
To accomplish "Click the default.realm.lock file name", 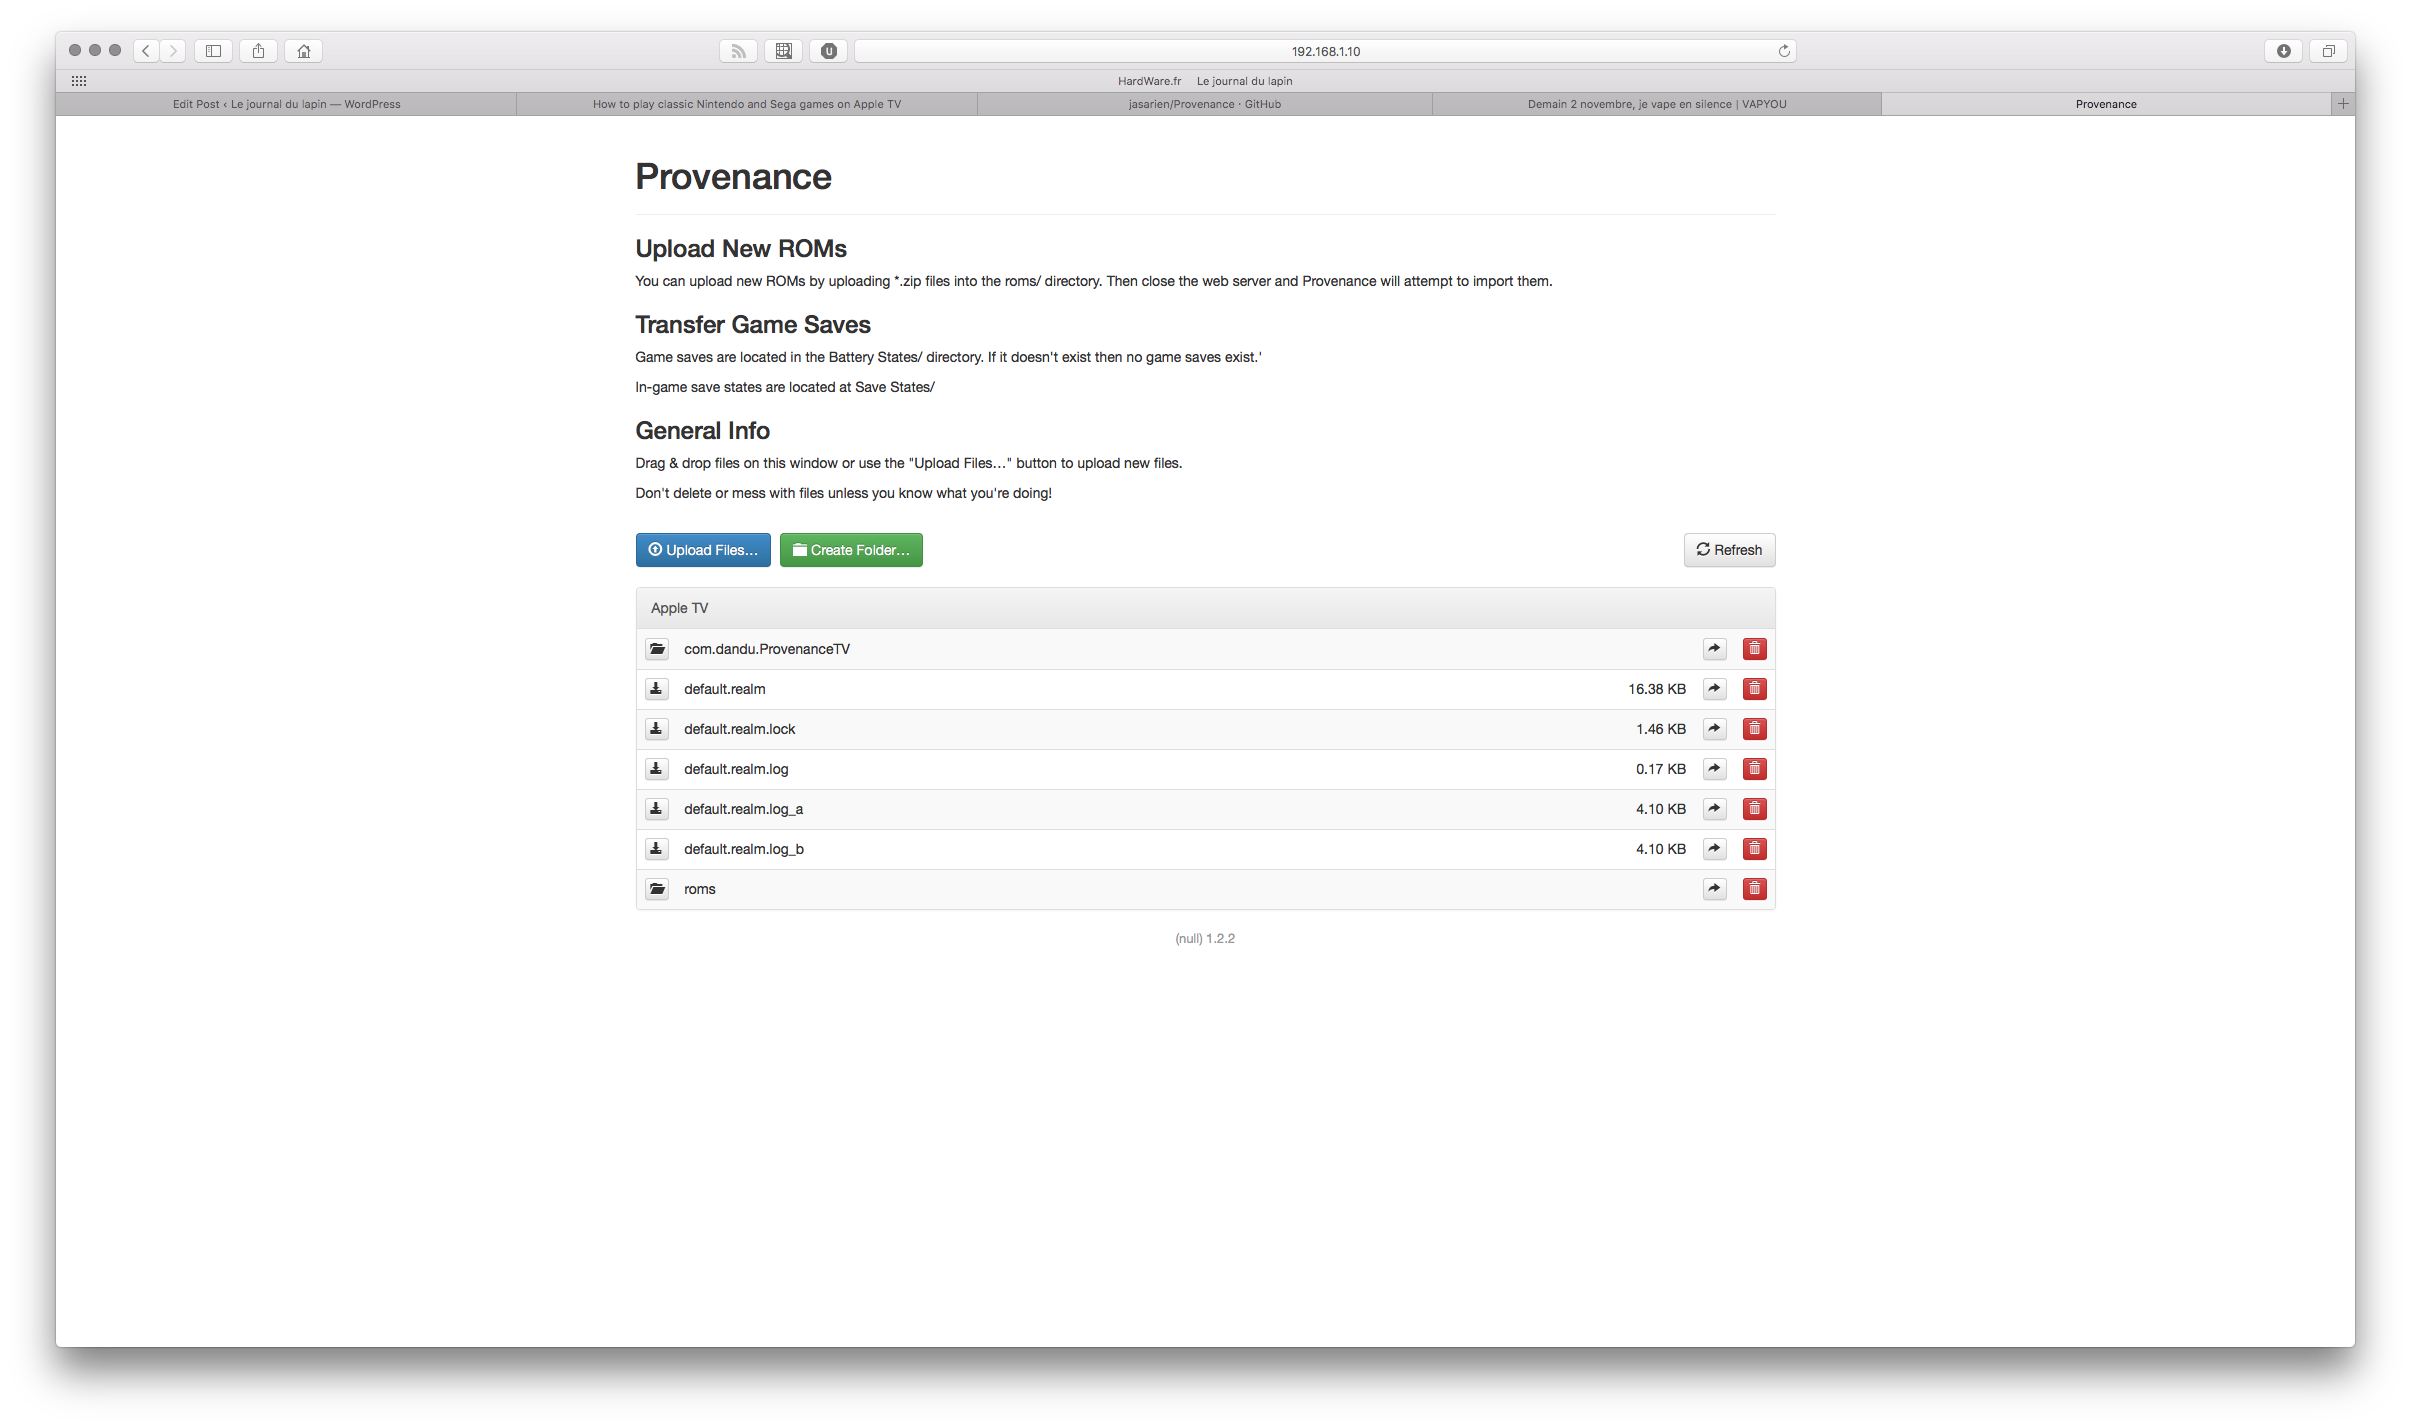I will click(x=740, y=729).
